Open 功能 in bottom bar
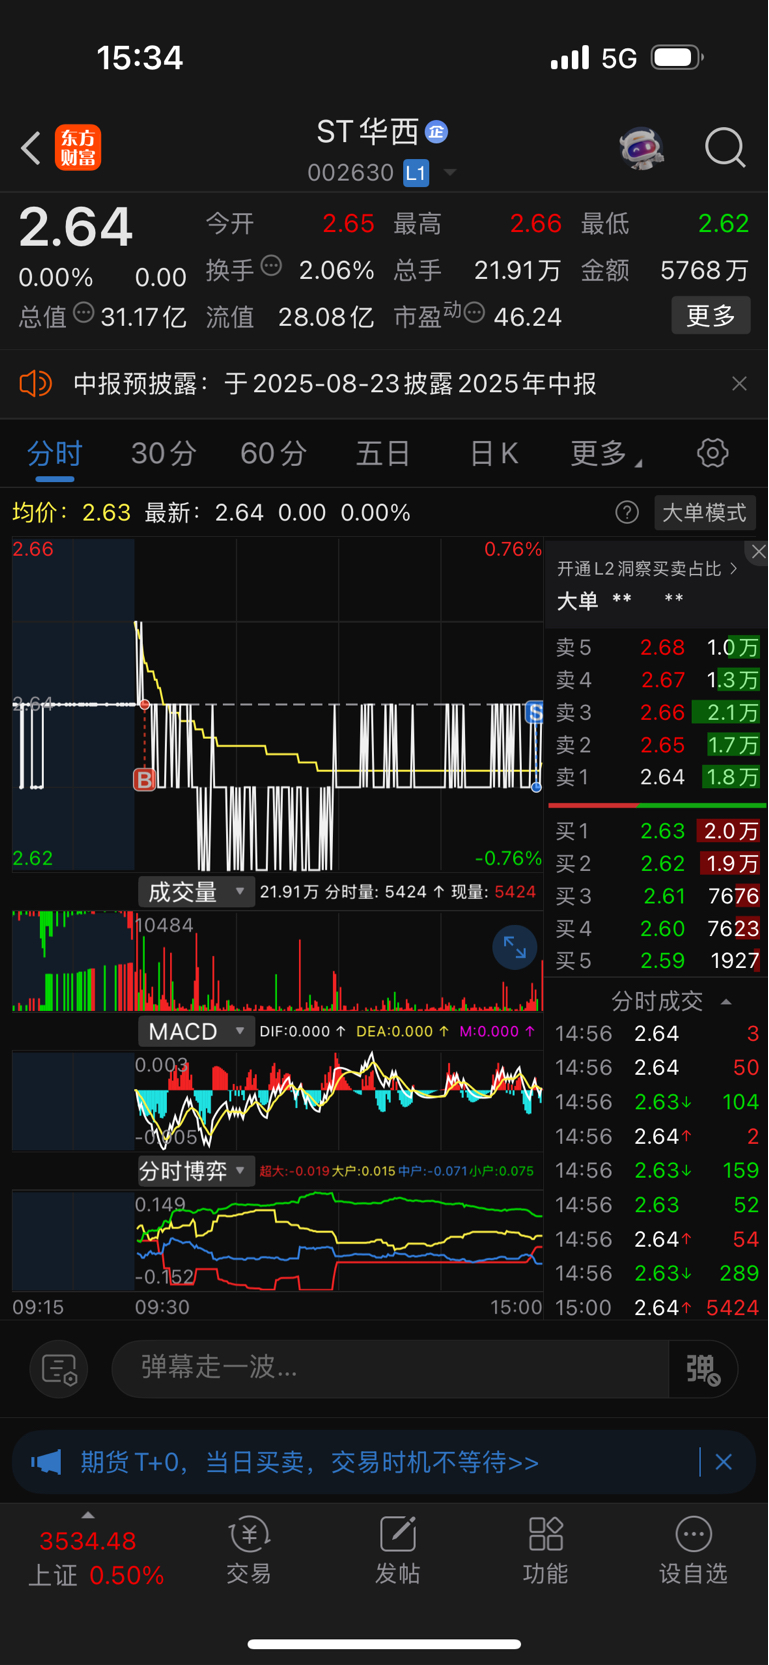 [545, 1551]
